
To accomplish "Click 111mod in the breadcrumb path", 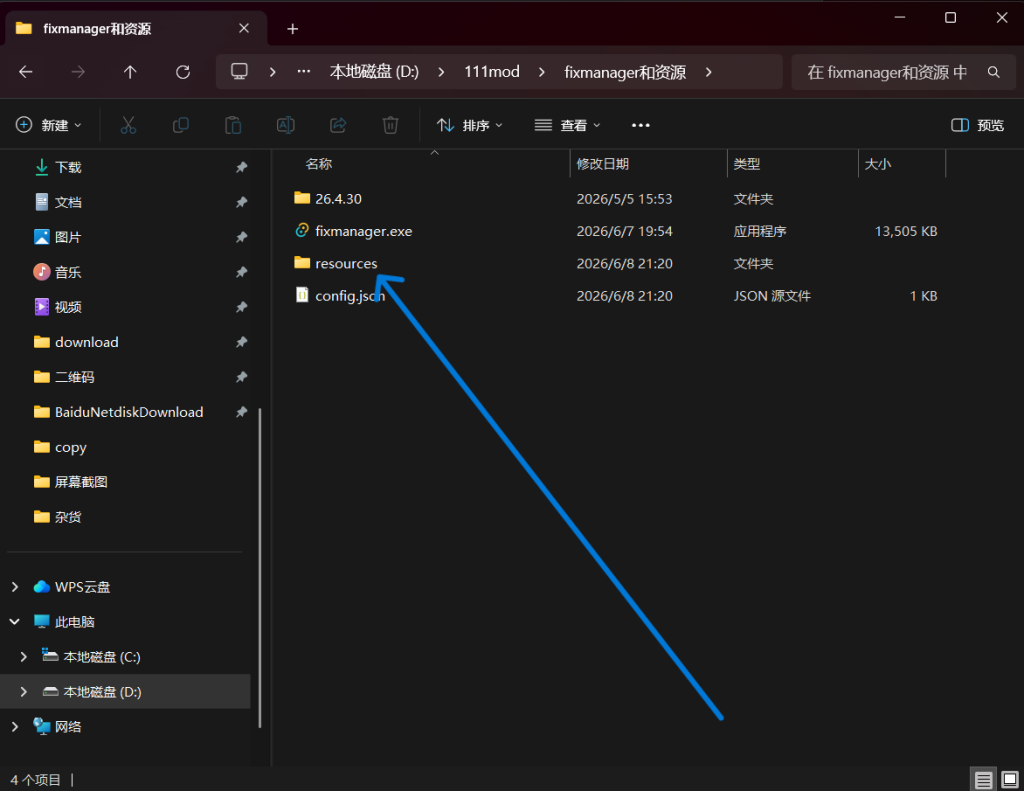I will pyautogui.click(x=492, y=72).
